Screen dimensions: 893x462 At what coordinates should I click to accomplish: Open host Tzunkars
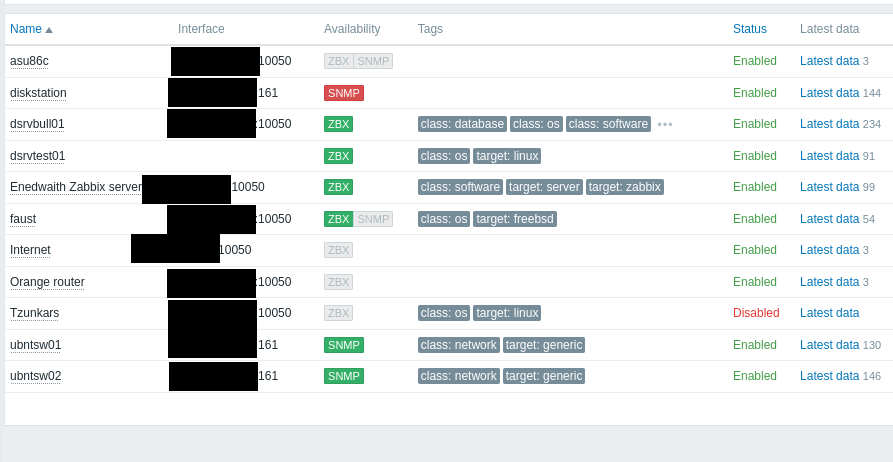(x=35, y=313)
